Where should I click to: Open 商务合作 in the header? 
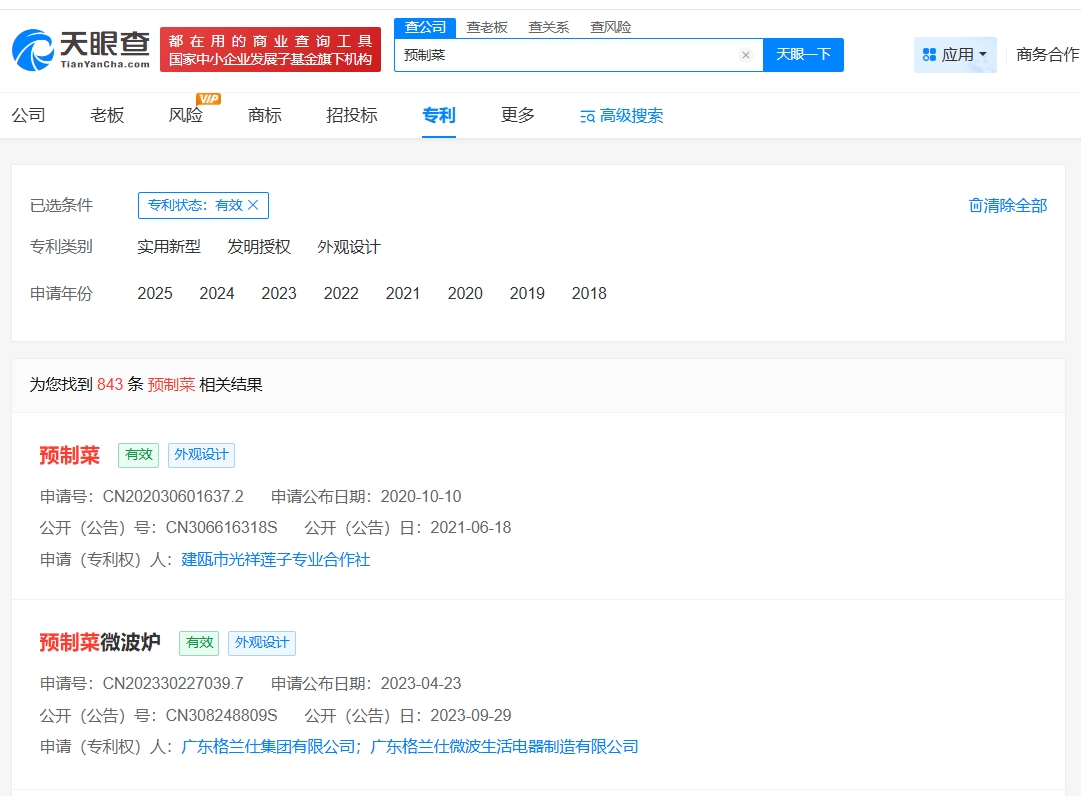(1047, 55)
